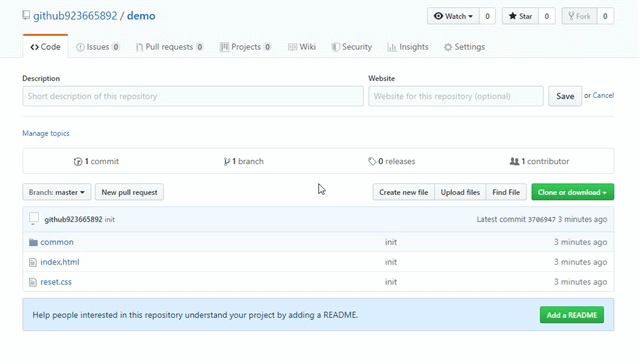View the 1 branch link
The height and width of the screenshot is (364, 640).
click(244, 161)
